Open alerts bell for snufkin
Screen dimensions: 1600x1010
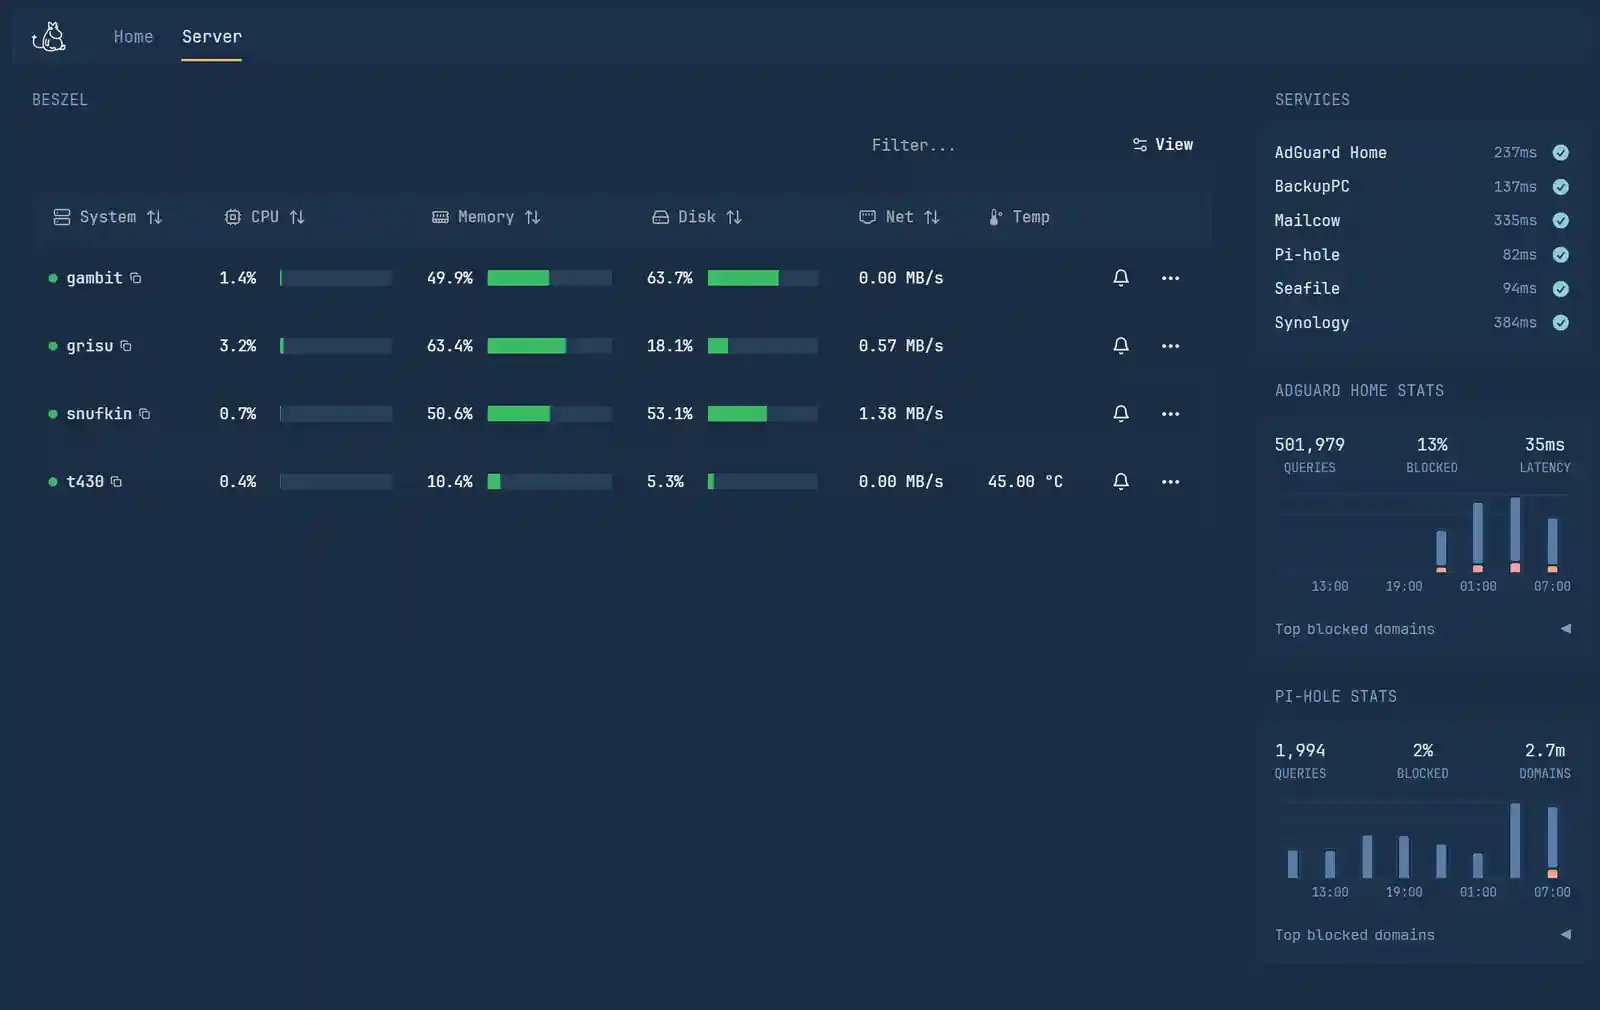pyautogui.click(x=1121, y=414)
